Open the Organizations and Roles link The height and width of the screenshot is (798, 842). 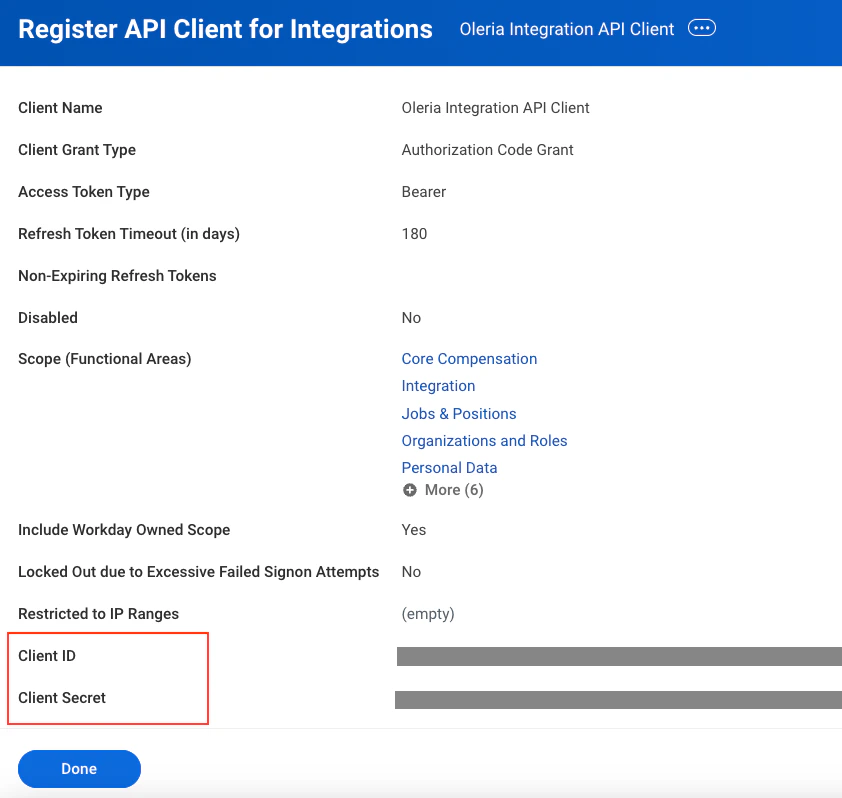pos(484,440)
